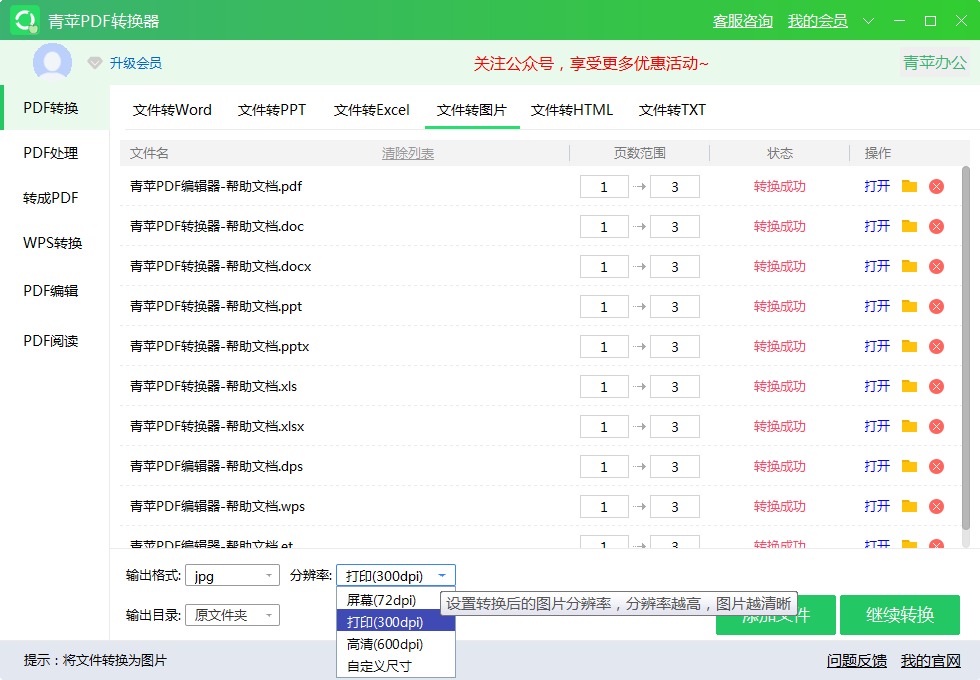Click the user avatar icon
Screen dimensions: 980x680
52,62
